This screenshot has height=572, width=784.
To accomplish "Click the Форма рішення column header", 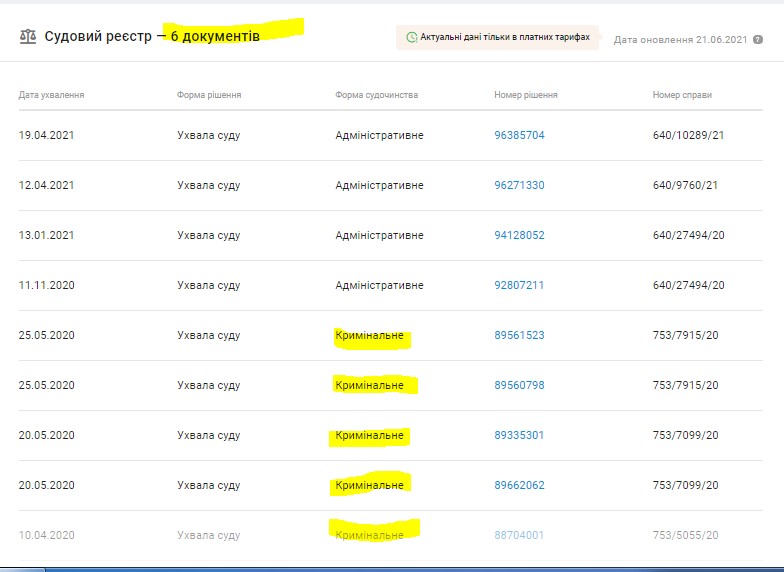I will tap(209, 95).
